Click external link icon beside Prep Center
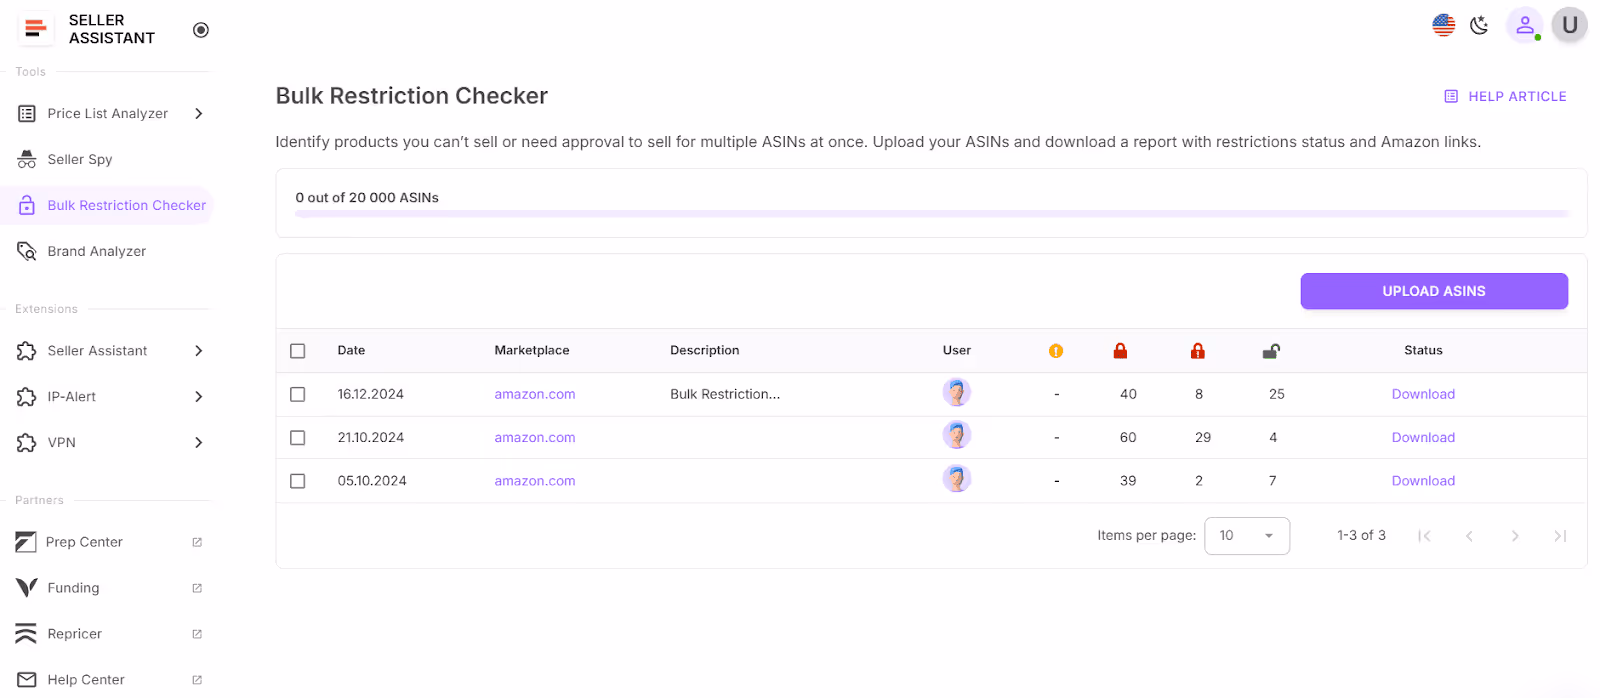This screenshot has width=1600, height=698. 197,543
